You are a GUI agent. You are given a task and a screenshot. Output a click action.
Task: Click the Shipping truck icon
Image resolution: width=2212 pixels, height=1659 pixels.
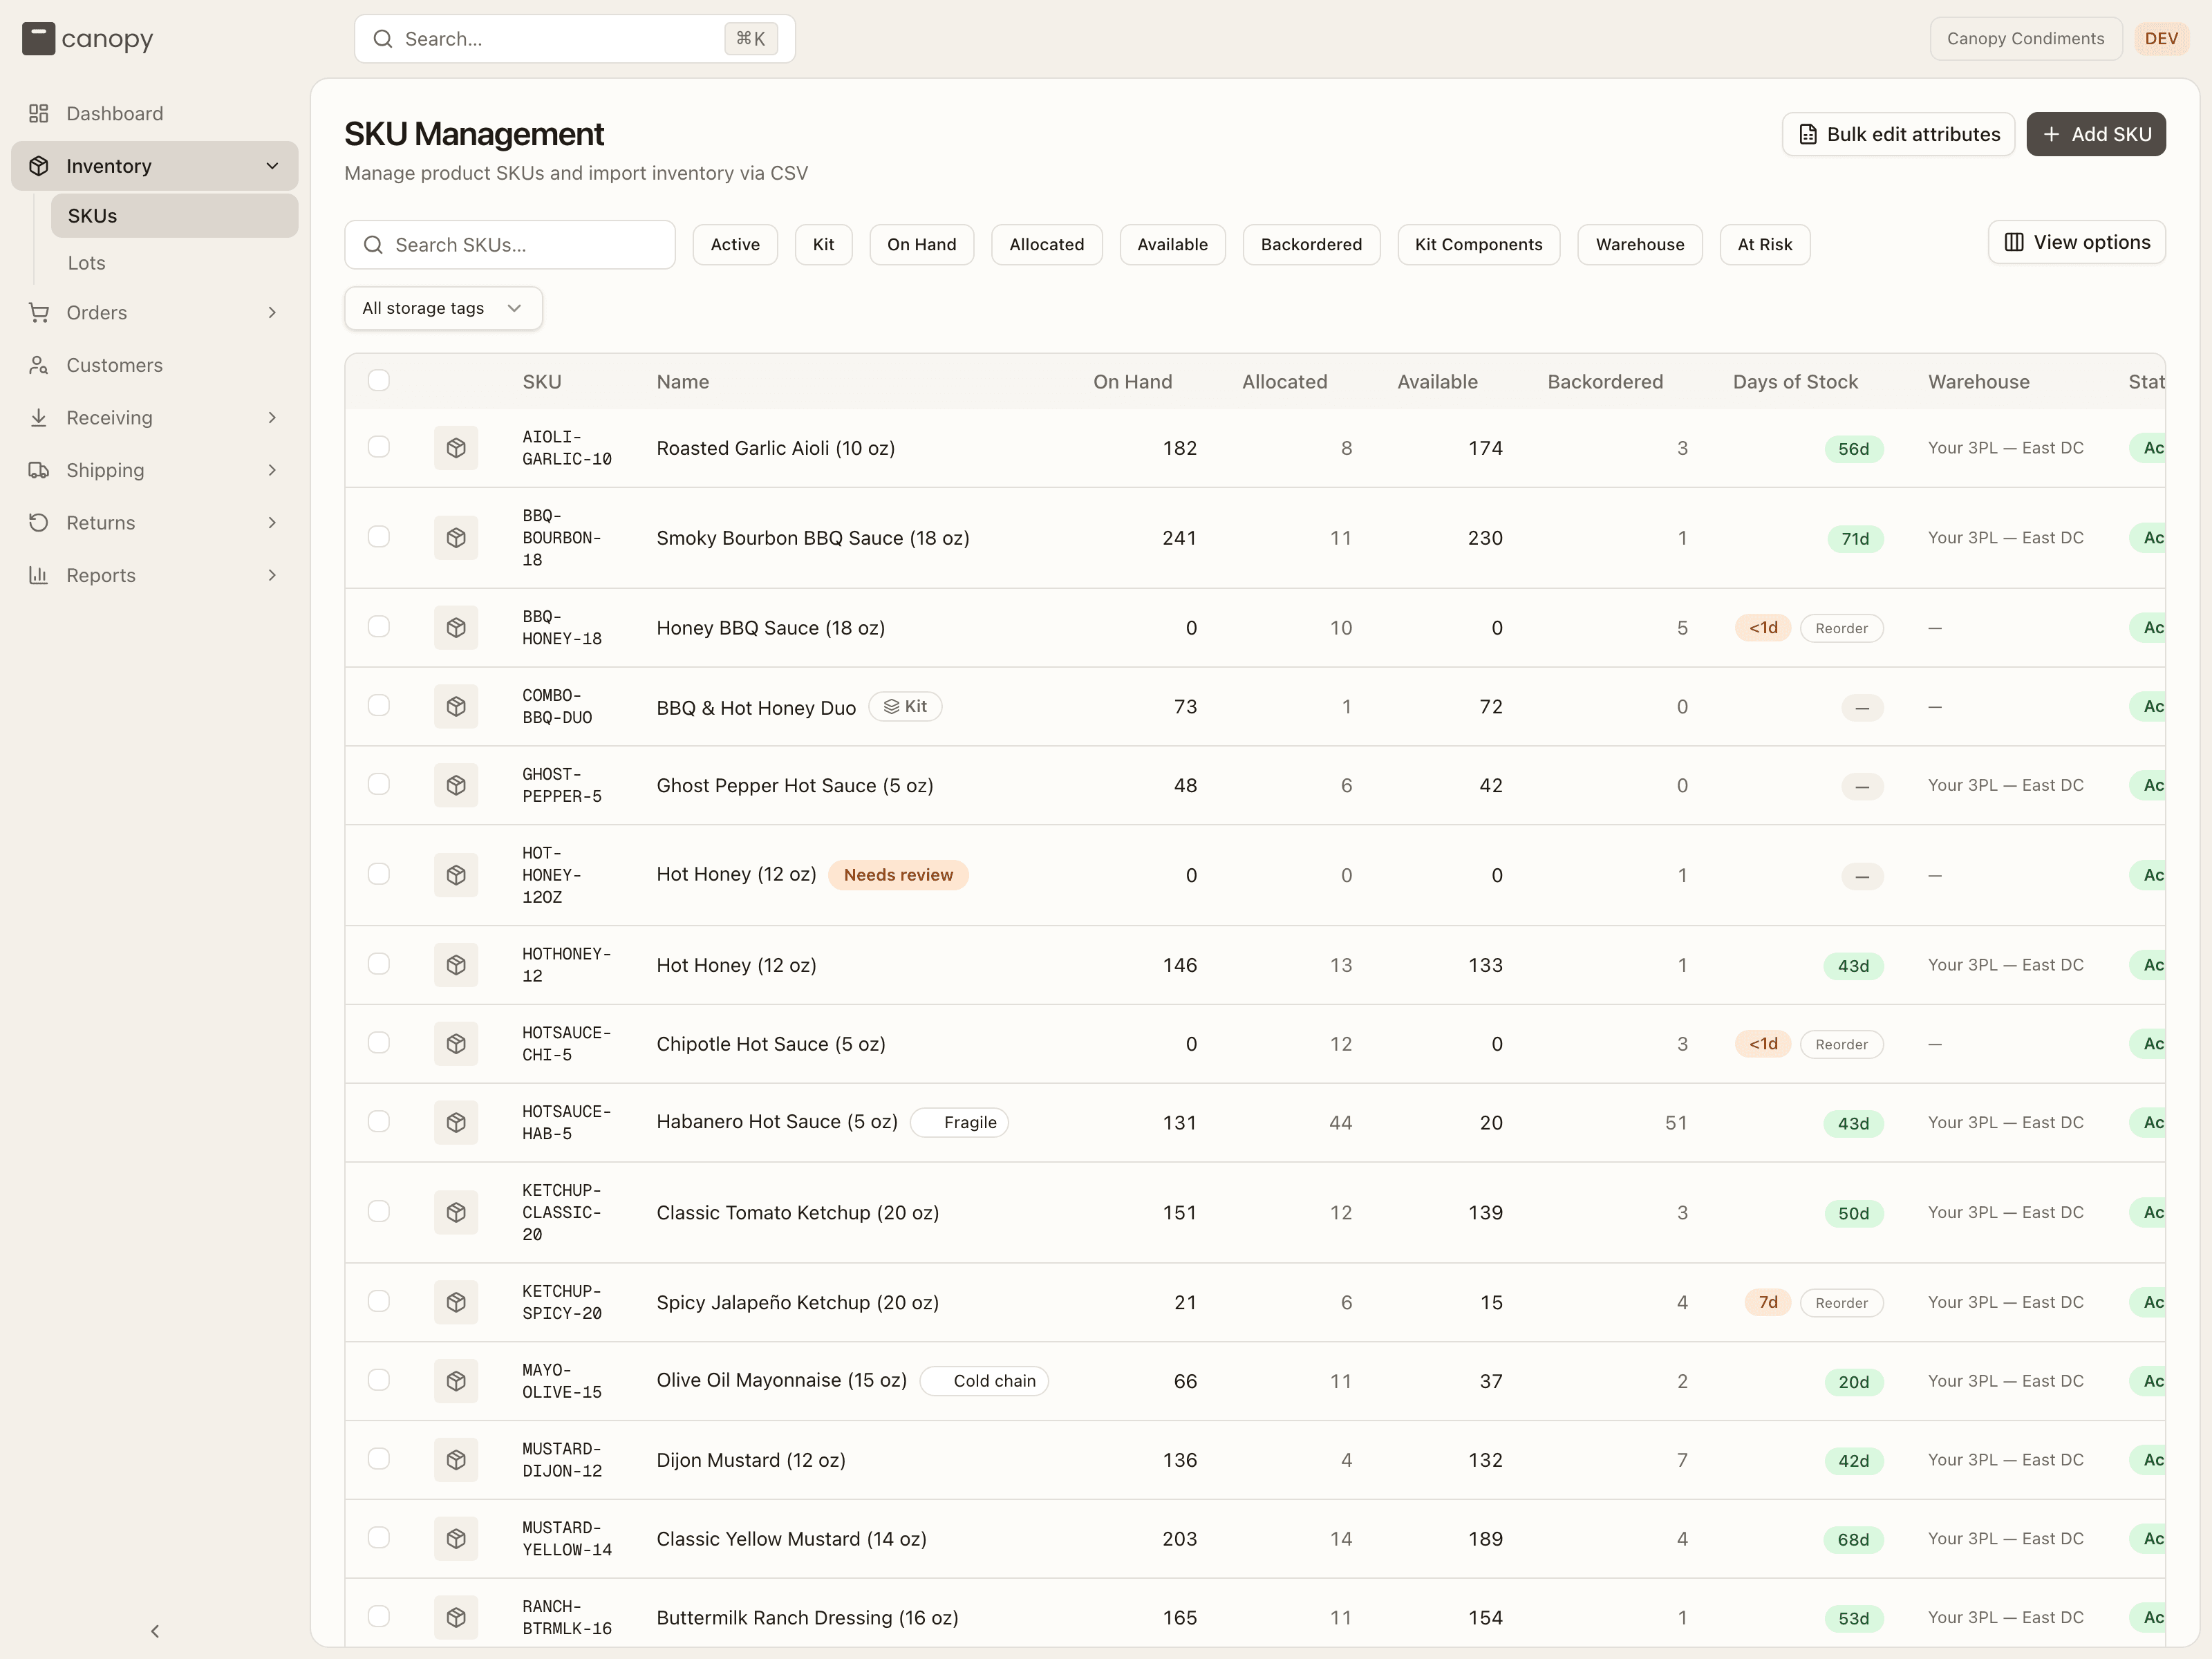click(39, 470)
